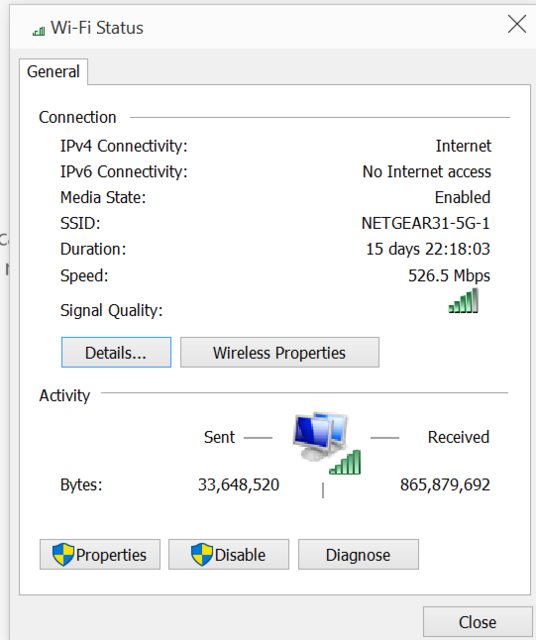Click the IPv6 Connectivity status text

pos(427,171)
